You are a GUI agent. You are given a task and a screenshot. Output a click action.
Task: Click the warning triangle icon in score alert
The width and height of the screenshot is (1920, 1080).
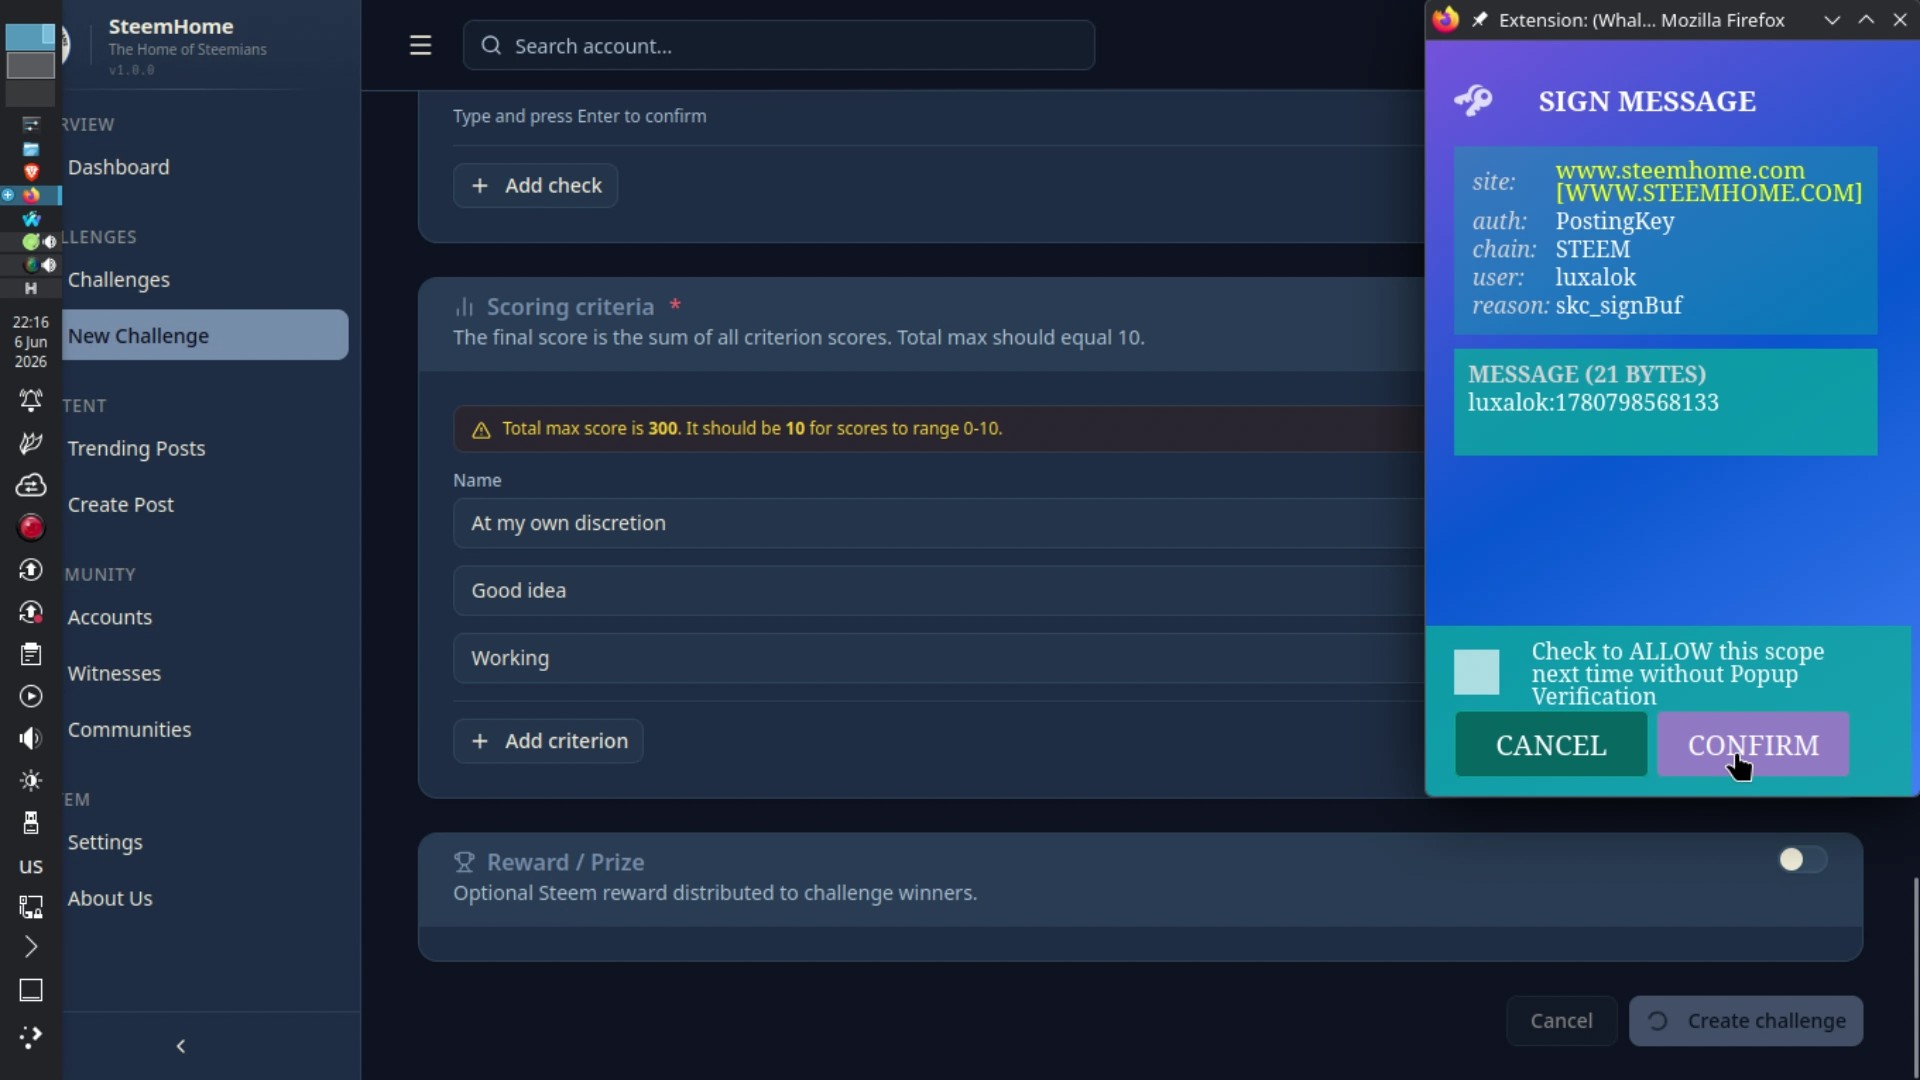point(481,429)
